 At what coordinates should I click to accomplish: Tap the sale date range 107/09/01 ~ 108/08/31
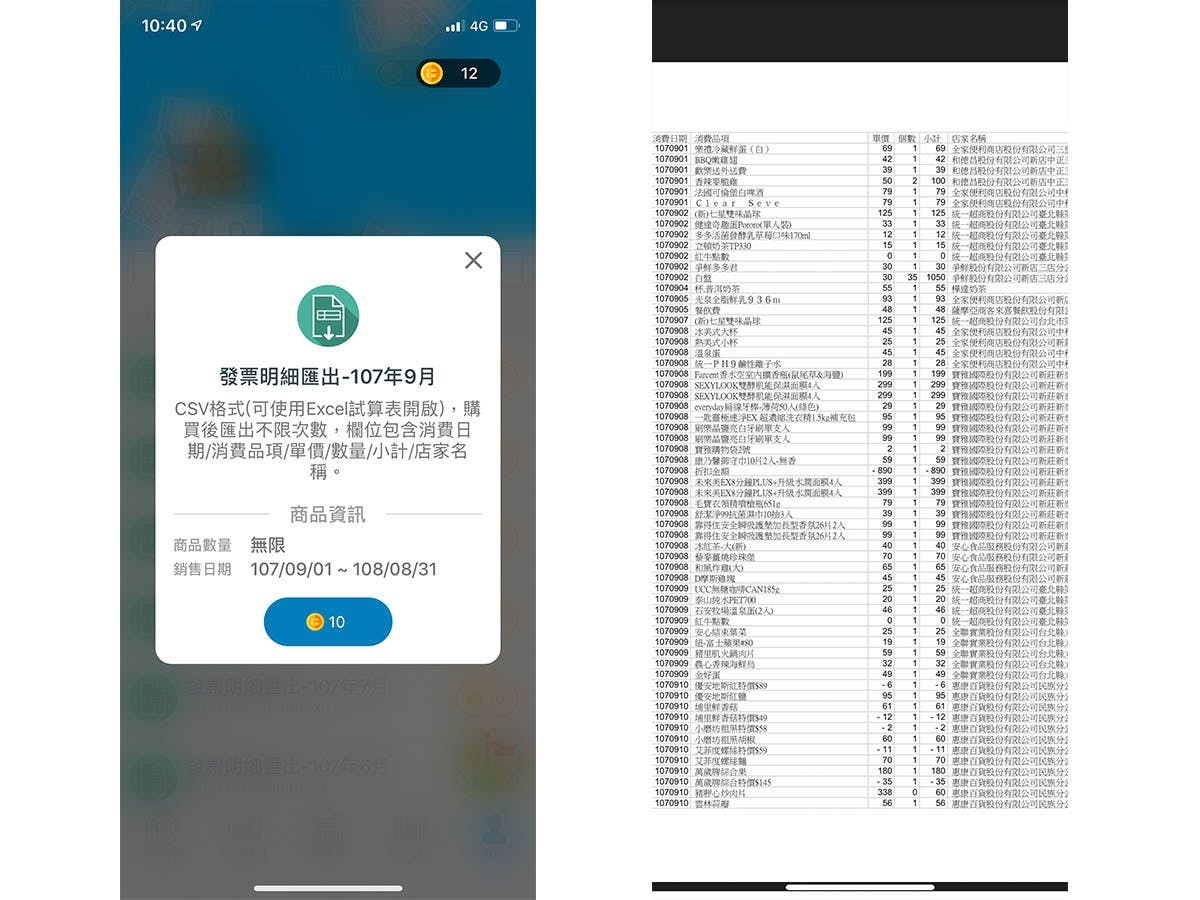pyautogui.click(x=343, y=569)
